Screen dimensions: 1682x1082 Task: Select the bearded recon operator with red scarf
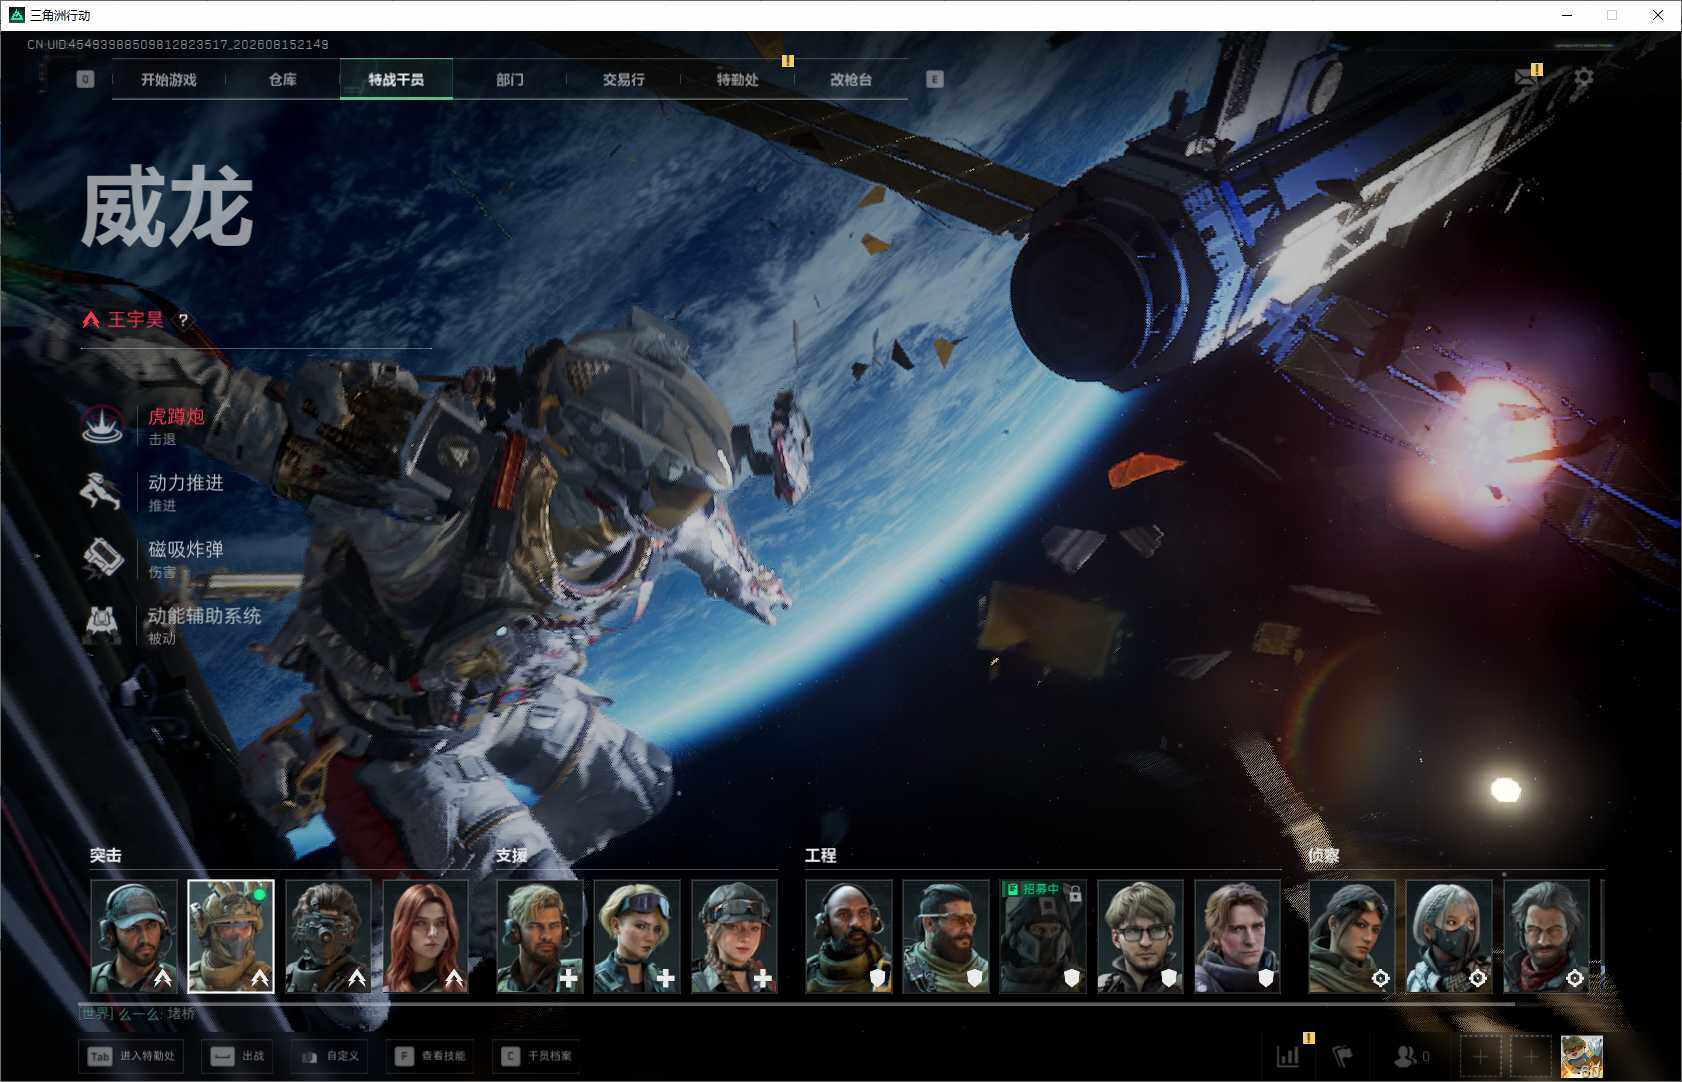1546,937
